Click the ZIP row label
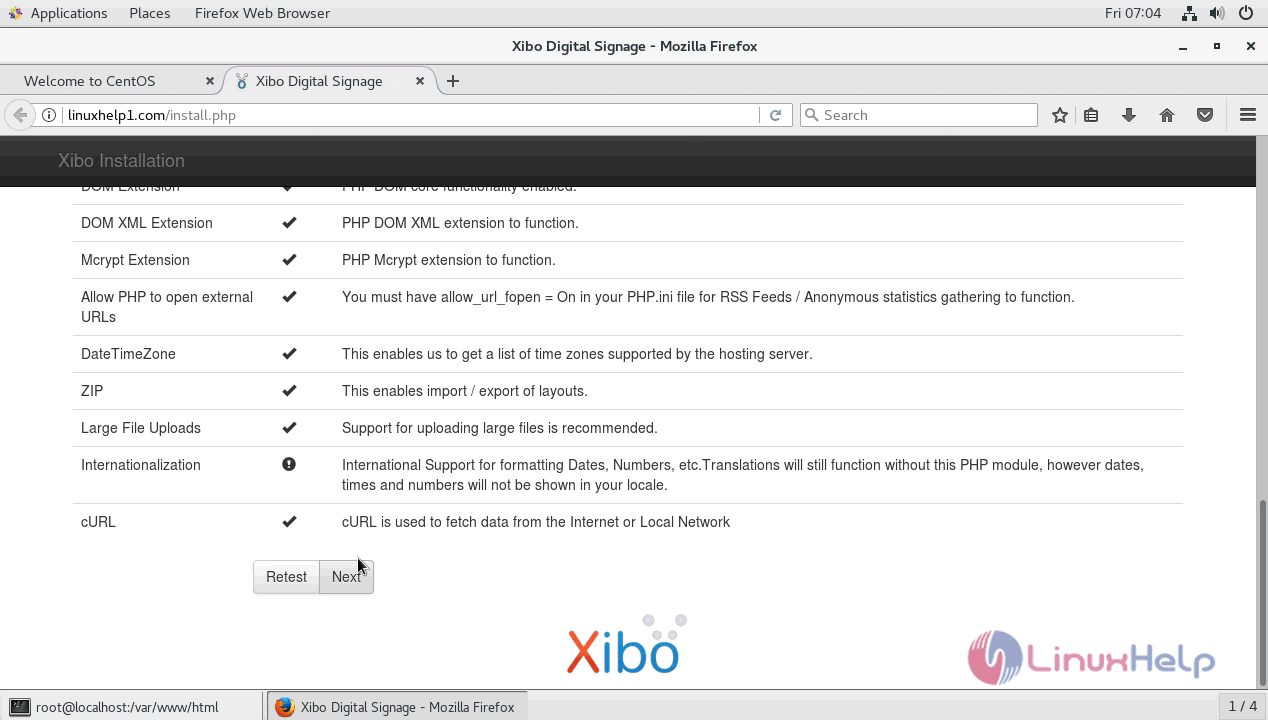This screenshot has width=1268, height=720. (x=92, y=391)
